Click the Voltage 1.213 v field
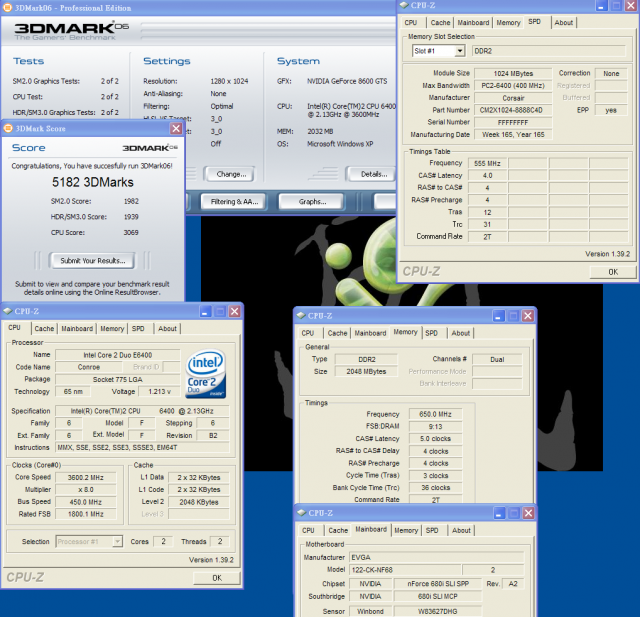Screen dimensions: 640x617 click(159, 392)
